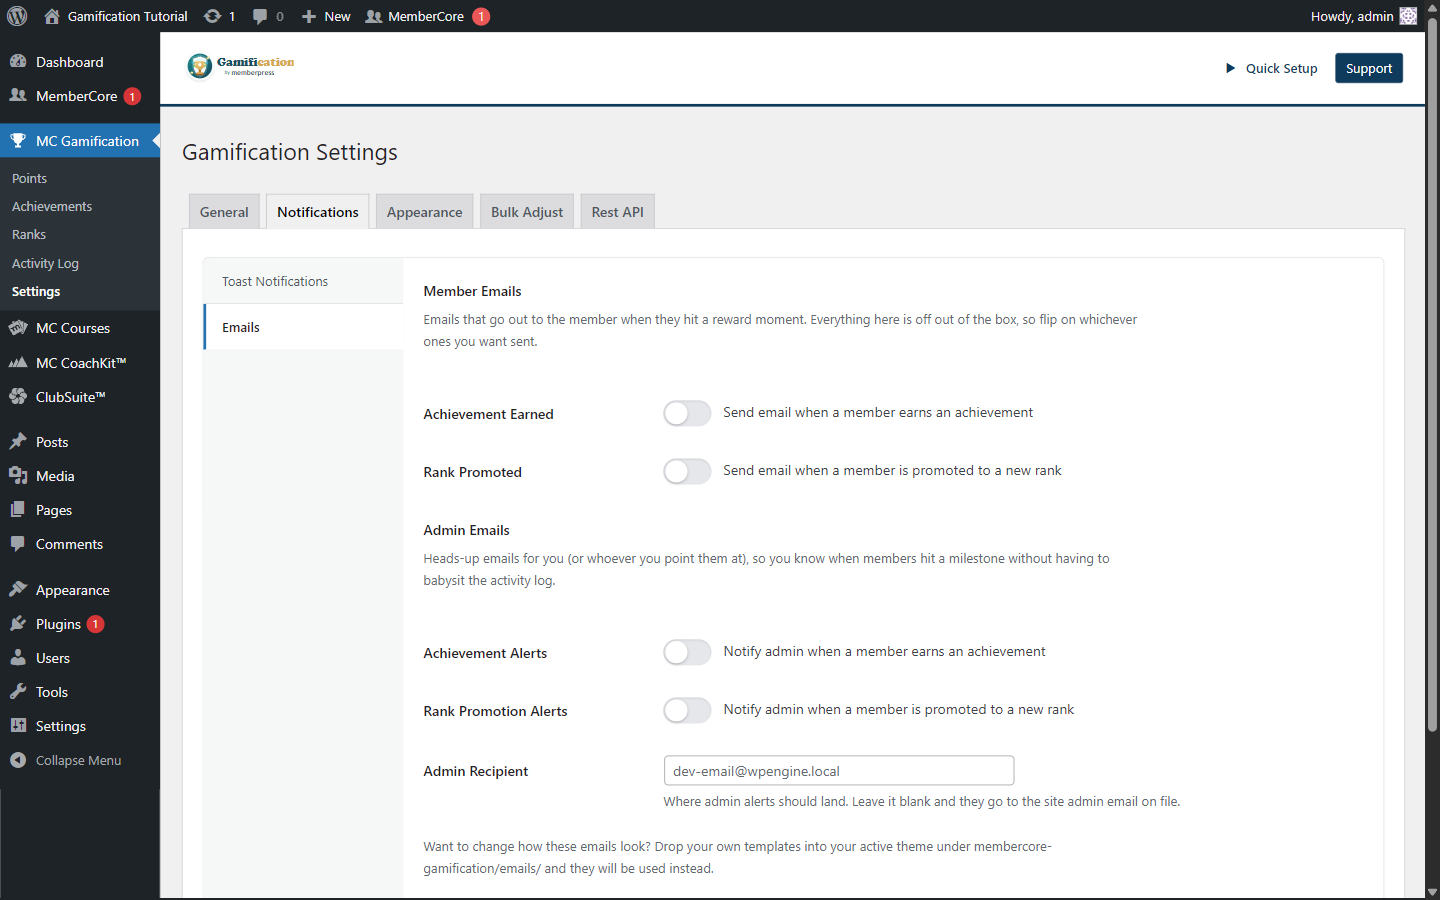
Task: Switch on Rank Promotion Alerts toggle
Action: point(687,710)
